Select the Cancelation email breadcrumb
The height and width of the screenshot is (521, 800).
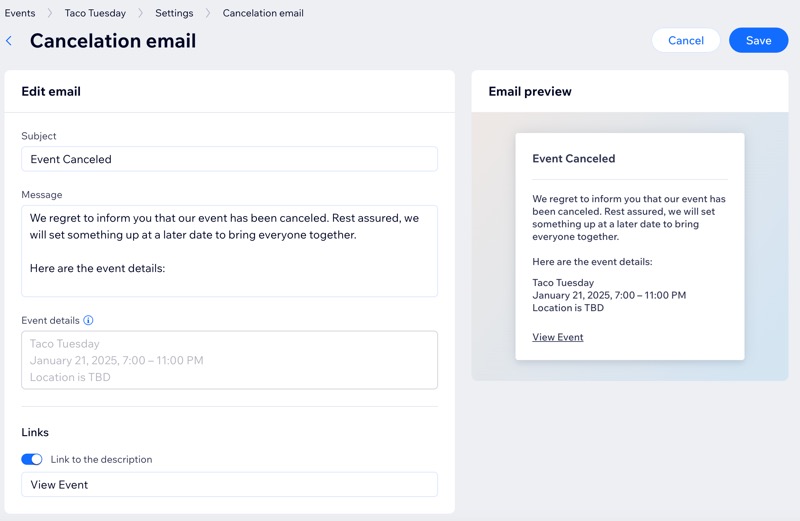pyautogui.click(x=263, y=13)
